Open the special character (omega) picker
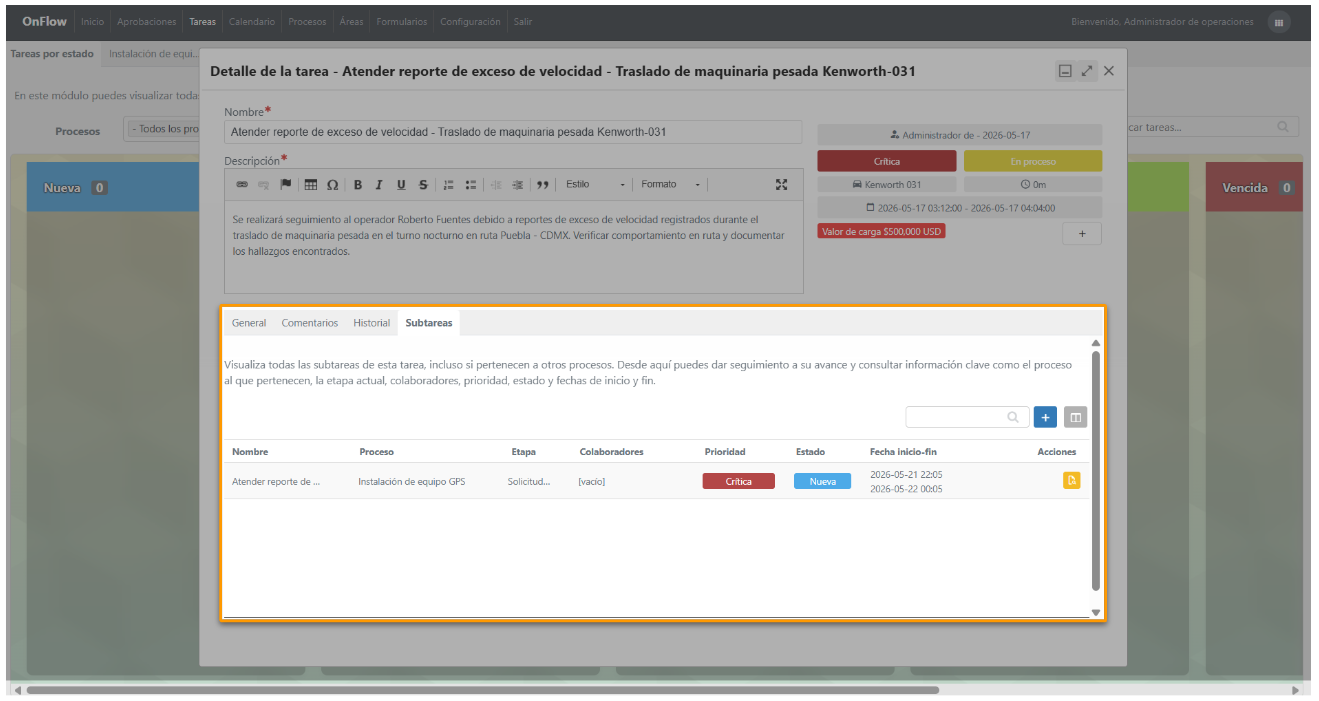1319x701 pixels. (332, 185)
